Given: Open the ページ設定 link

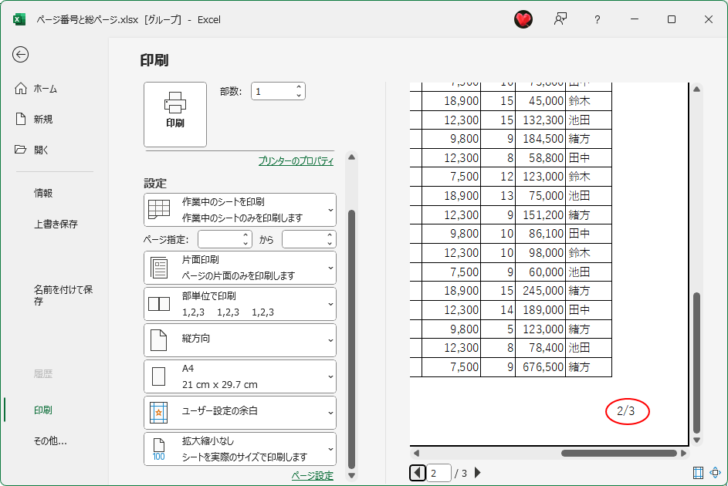Looking at the screenshot, I should pos(312,476).
